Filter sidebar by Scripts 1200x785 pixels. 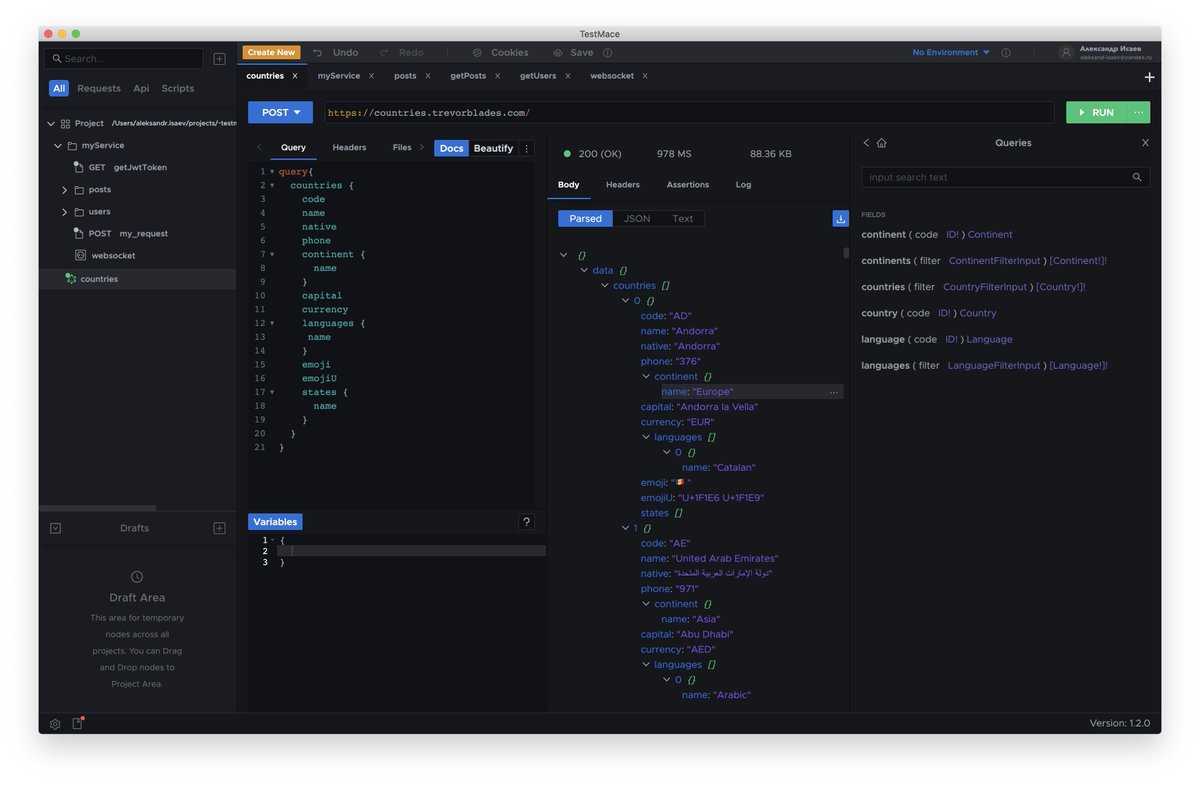178,88
